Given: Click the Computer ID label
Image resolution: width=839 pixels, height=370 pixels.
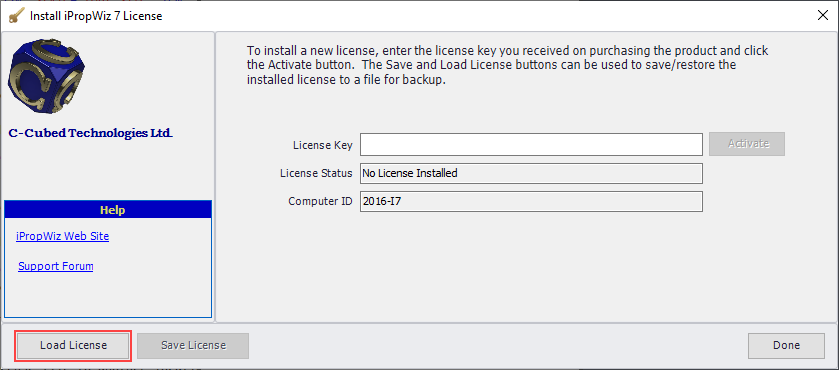Looking at the screenshot, I should pyautogui.click(x=321, y=202).
